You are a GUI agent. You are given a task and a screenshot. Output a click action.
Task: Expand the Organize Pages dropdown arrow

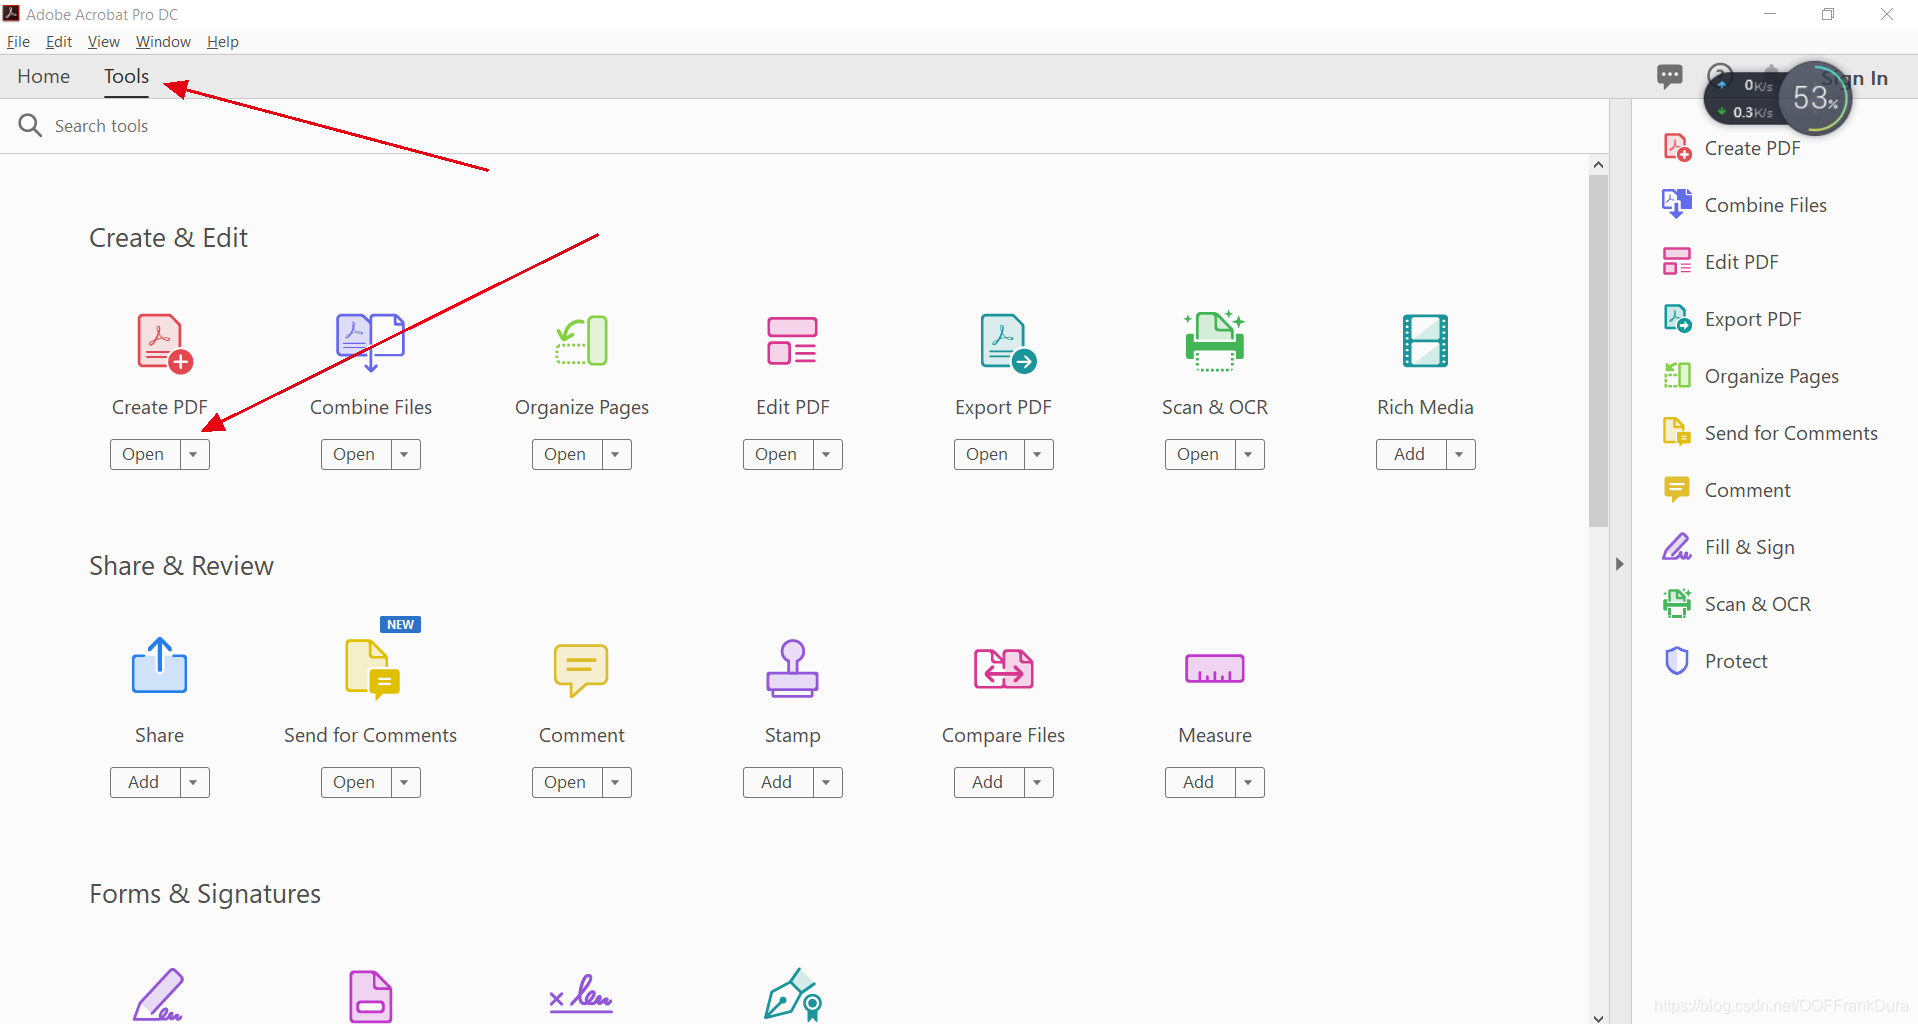pyautogui.click(x=616, y=454)
